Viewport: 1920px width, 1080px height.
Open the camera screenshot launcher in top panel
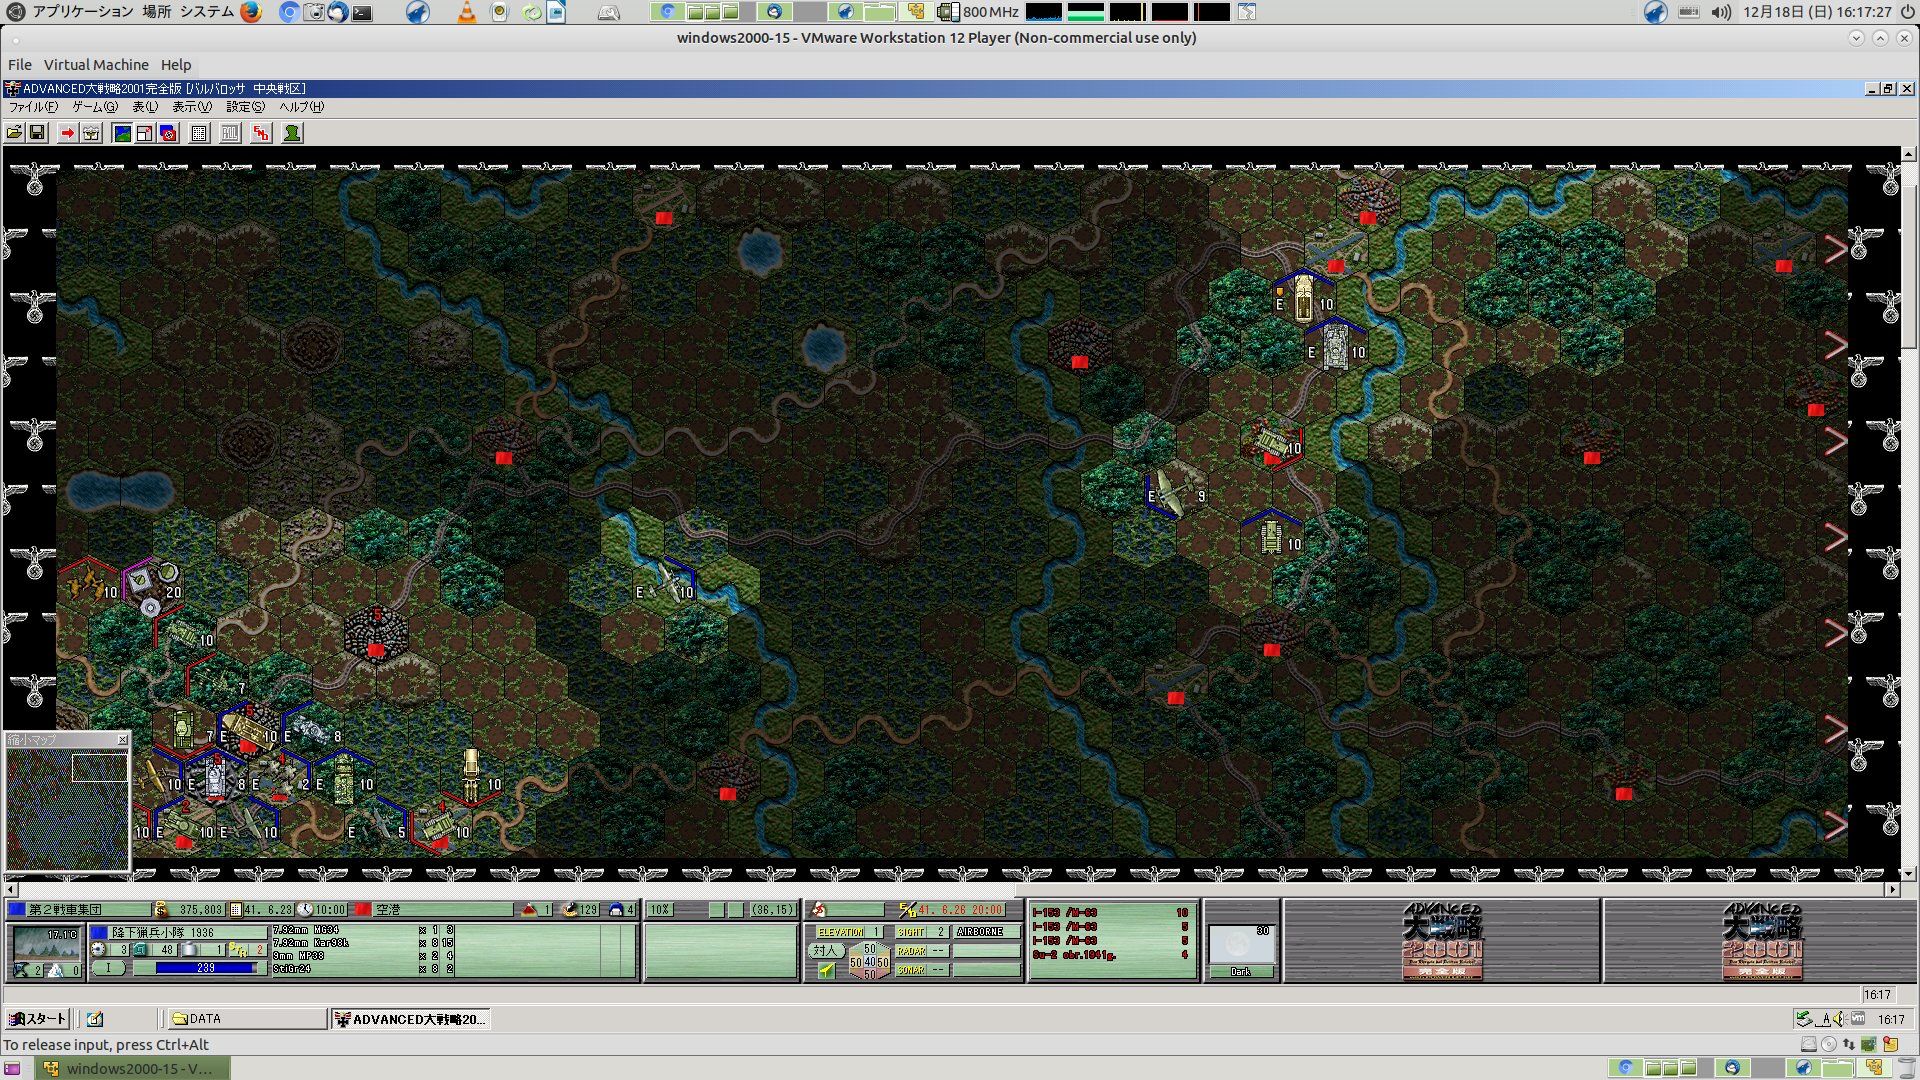point(313,12)
